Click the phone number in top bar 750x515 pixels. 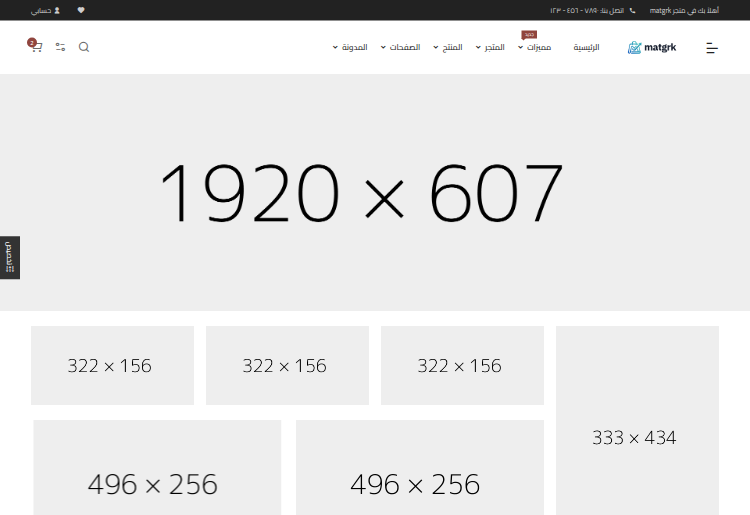[587, 11]
